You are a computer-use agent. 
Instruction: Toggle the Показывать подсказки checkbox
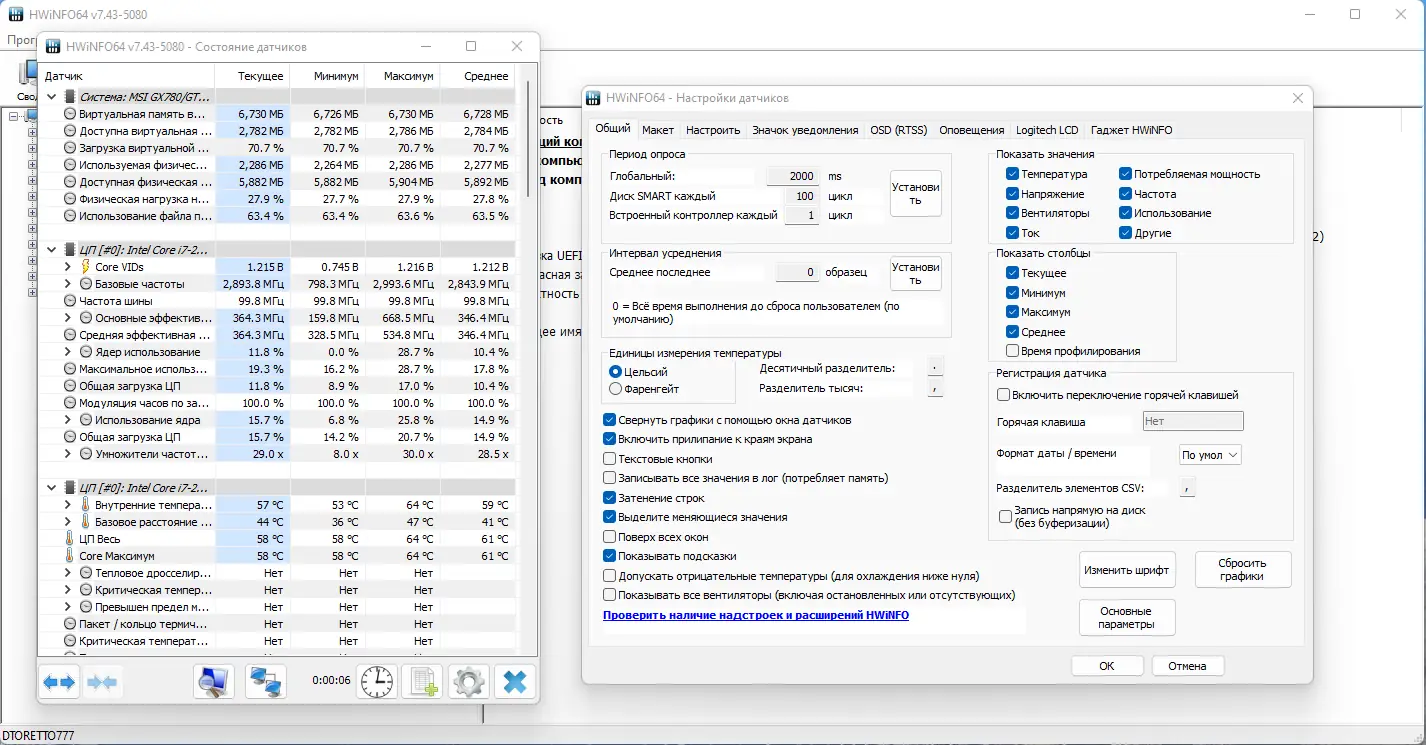pyautogui.click(x=610, y=556)
